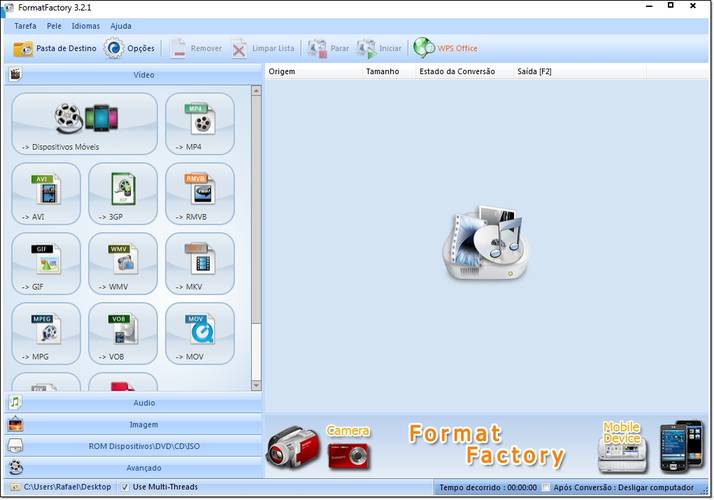Click the Tamanho column header
This screenshot has height=500, width=714.
coord(389,71)
